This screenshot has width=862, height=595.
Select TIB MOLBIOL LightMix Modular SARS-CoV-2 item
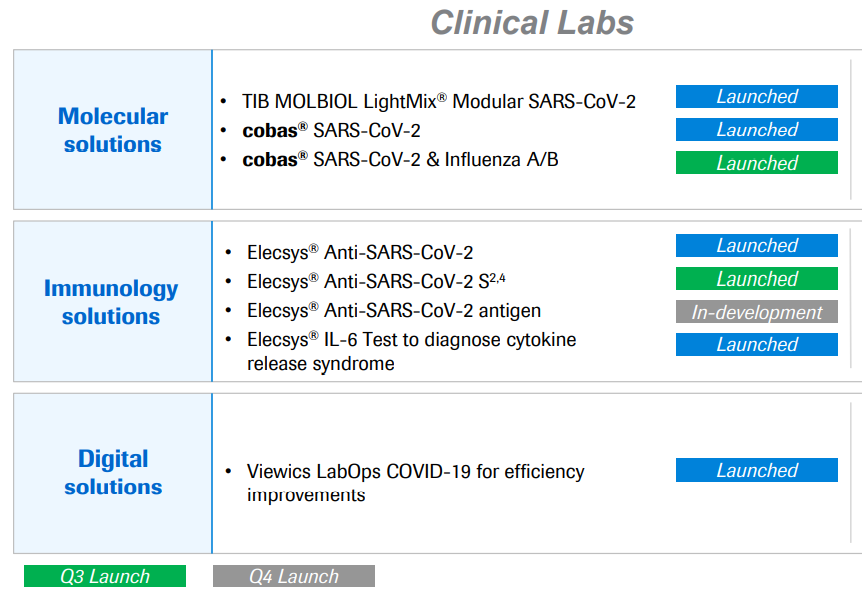pos(439,101)
